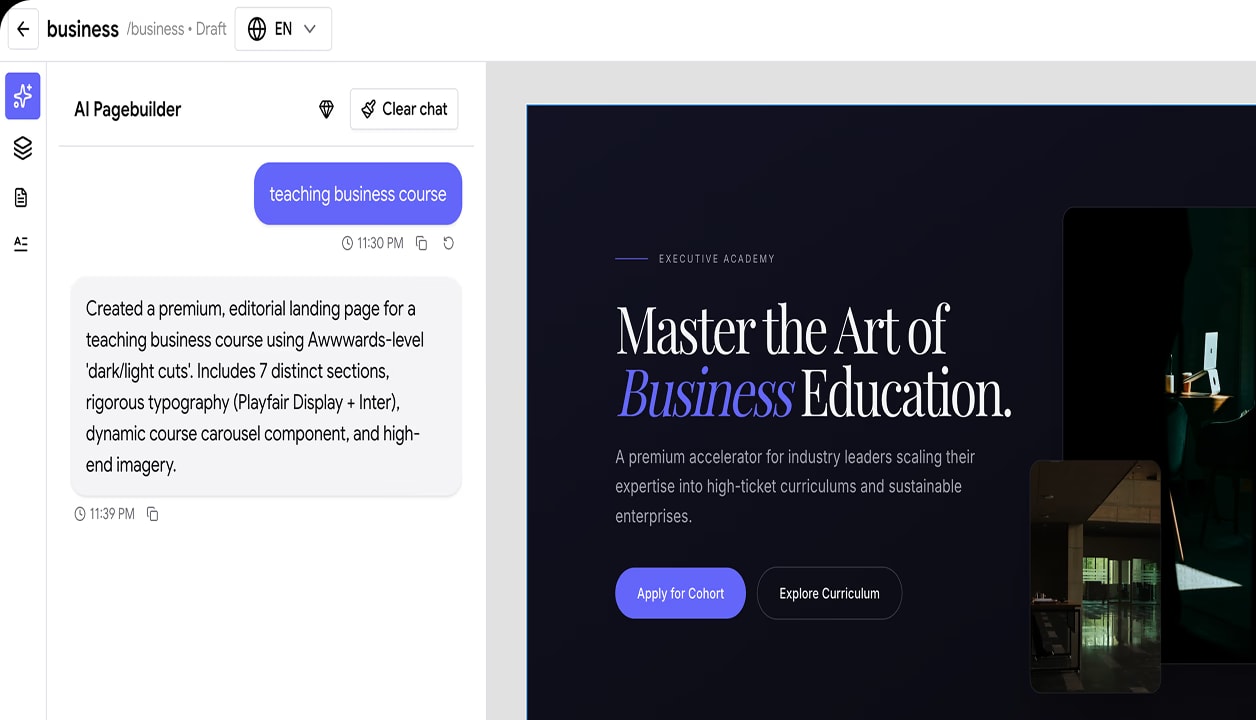Click the back arrow button

pos(23,29)
